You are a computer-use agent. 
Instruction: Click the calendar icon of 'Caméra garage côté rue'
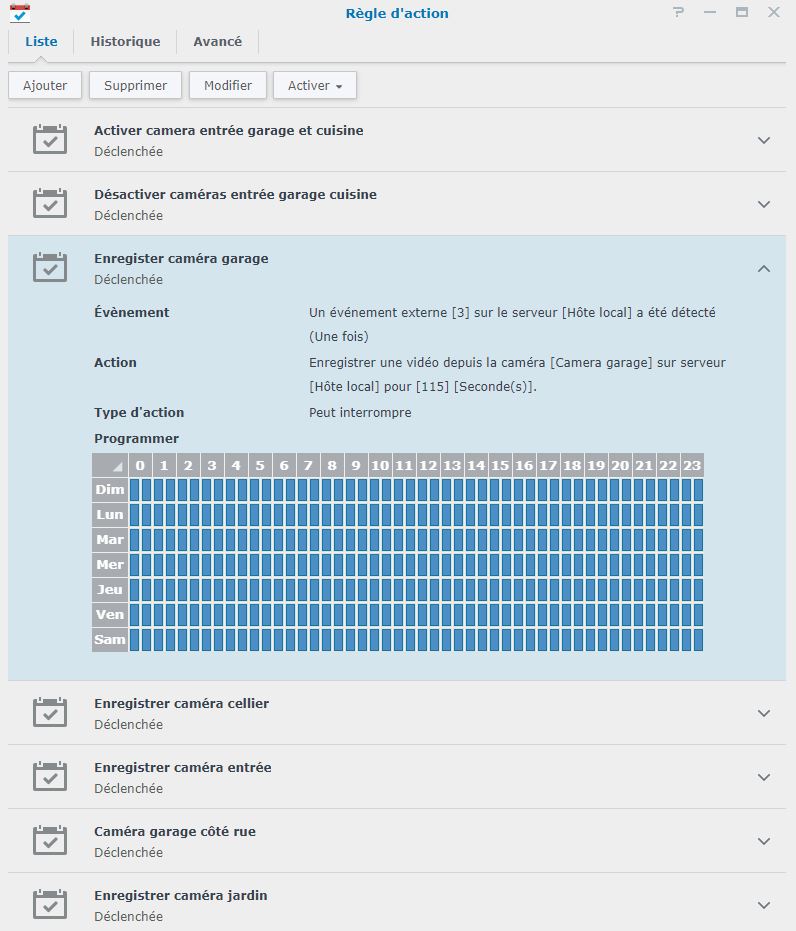(x=50, y=841)
